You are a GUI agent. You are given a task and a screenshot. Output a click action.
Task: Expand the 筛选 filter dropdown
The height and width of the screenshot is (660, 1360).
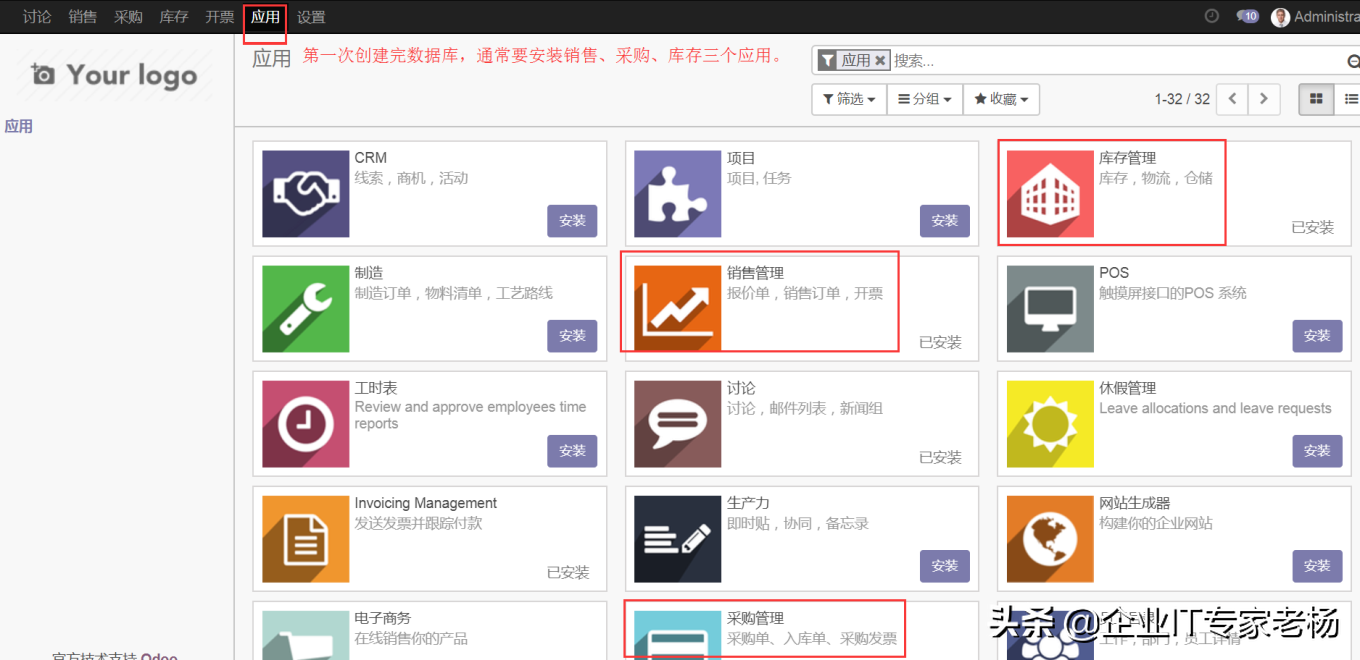(x=849, y=99)
